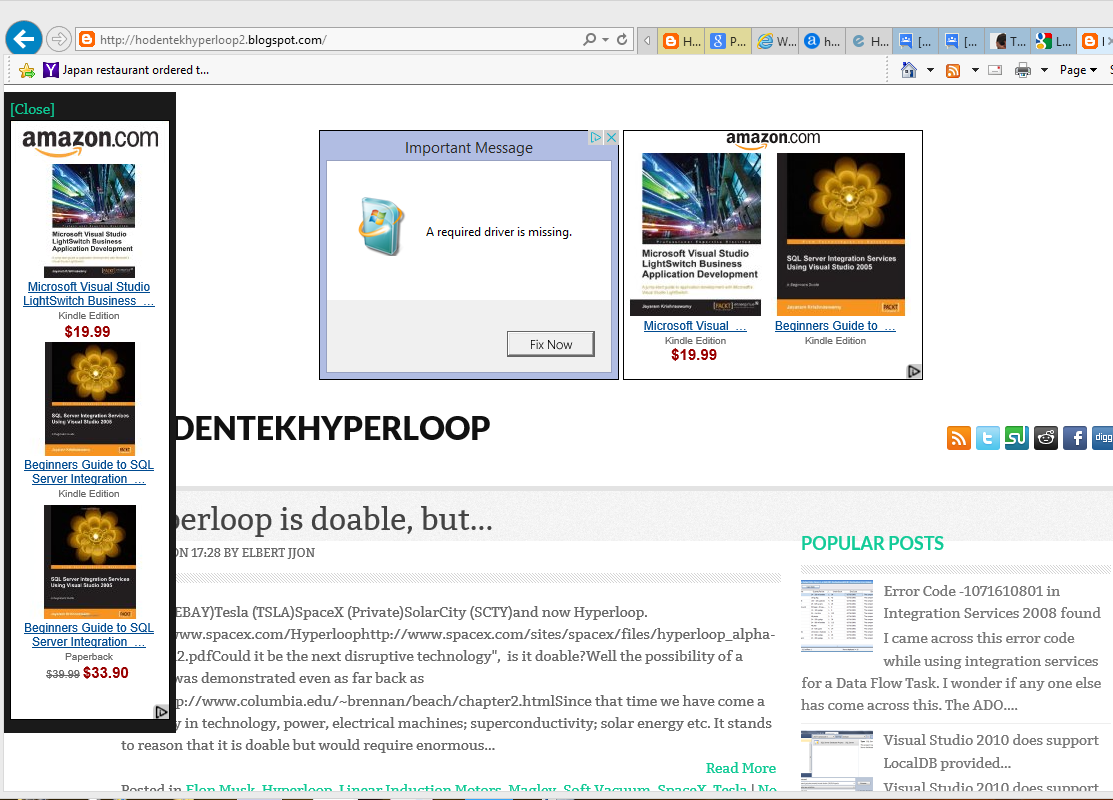Click the $19.99 price in sidebar ad
1113x800 pixels.
[x=87, y=331]
